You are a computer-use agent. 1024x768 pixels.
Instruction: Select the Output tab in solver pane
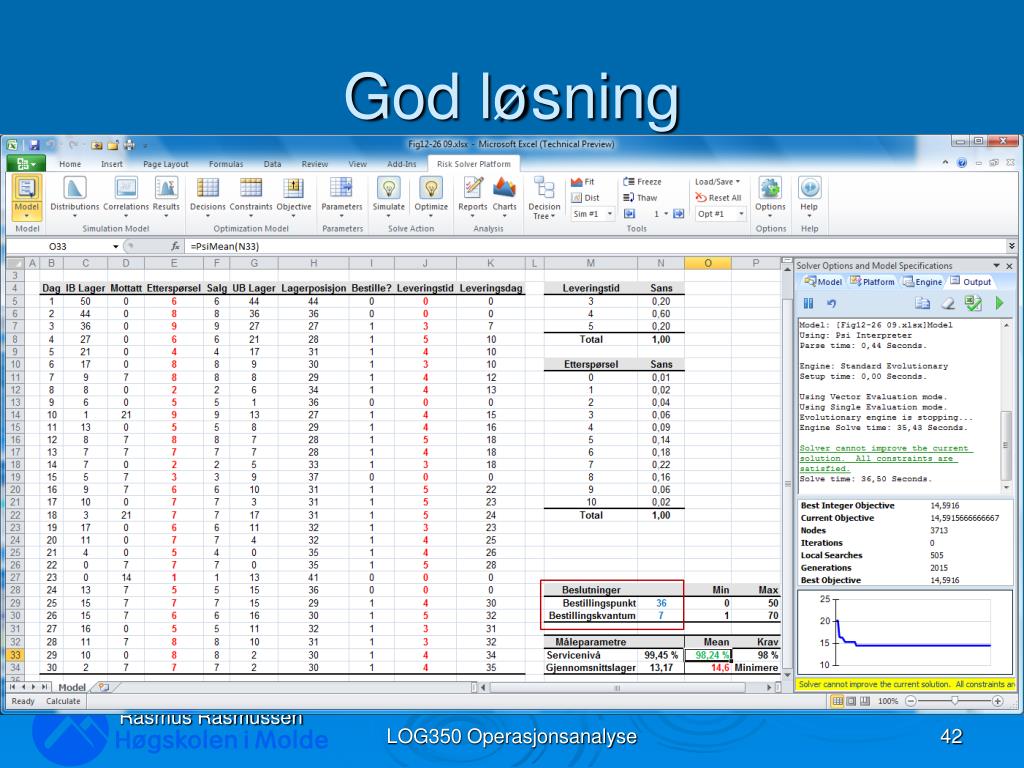coord(971,281)
